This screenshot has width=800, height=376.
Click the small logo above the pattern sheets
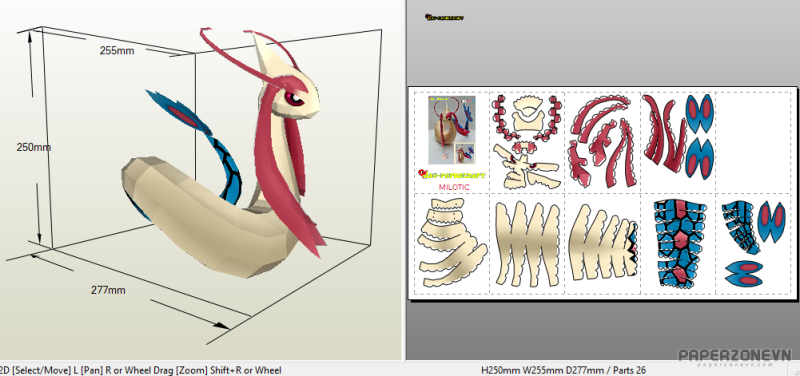444,17
